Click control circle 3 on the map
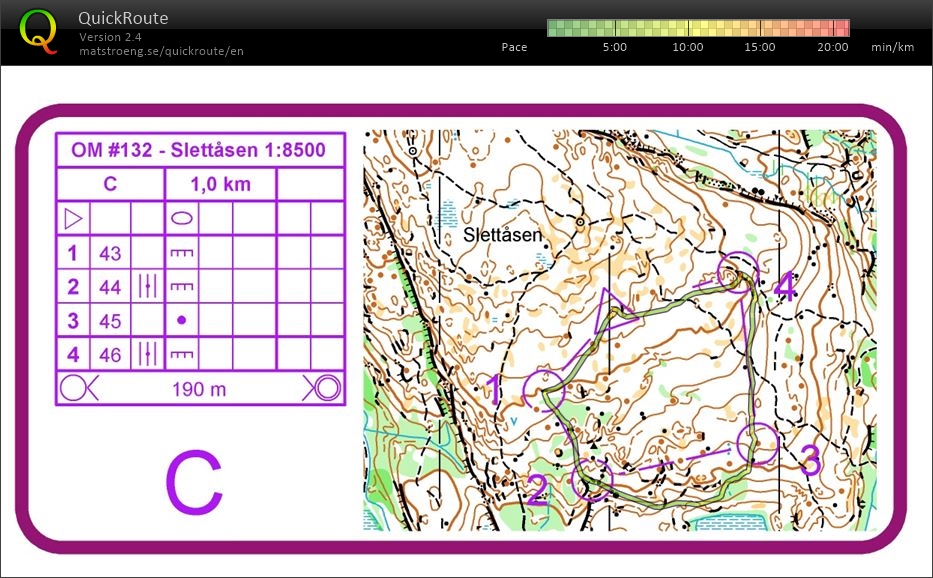 [x=757, y=443]
